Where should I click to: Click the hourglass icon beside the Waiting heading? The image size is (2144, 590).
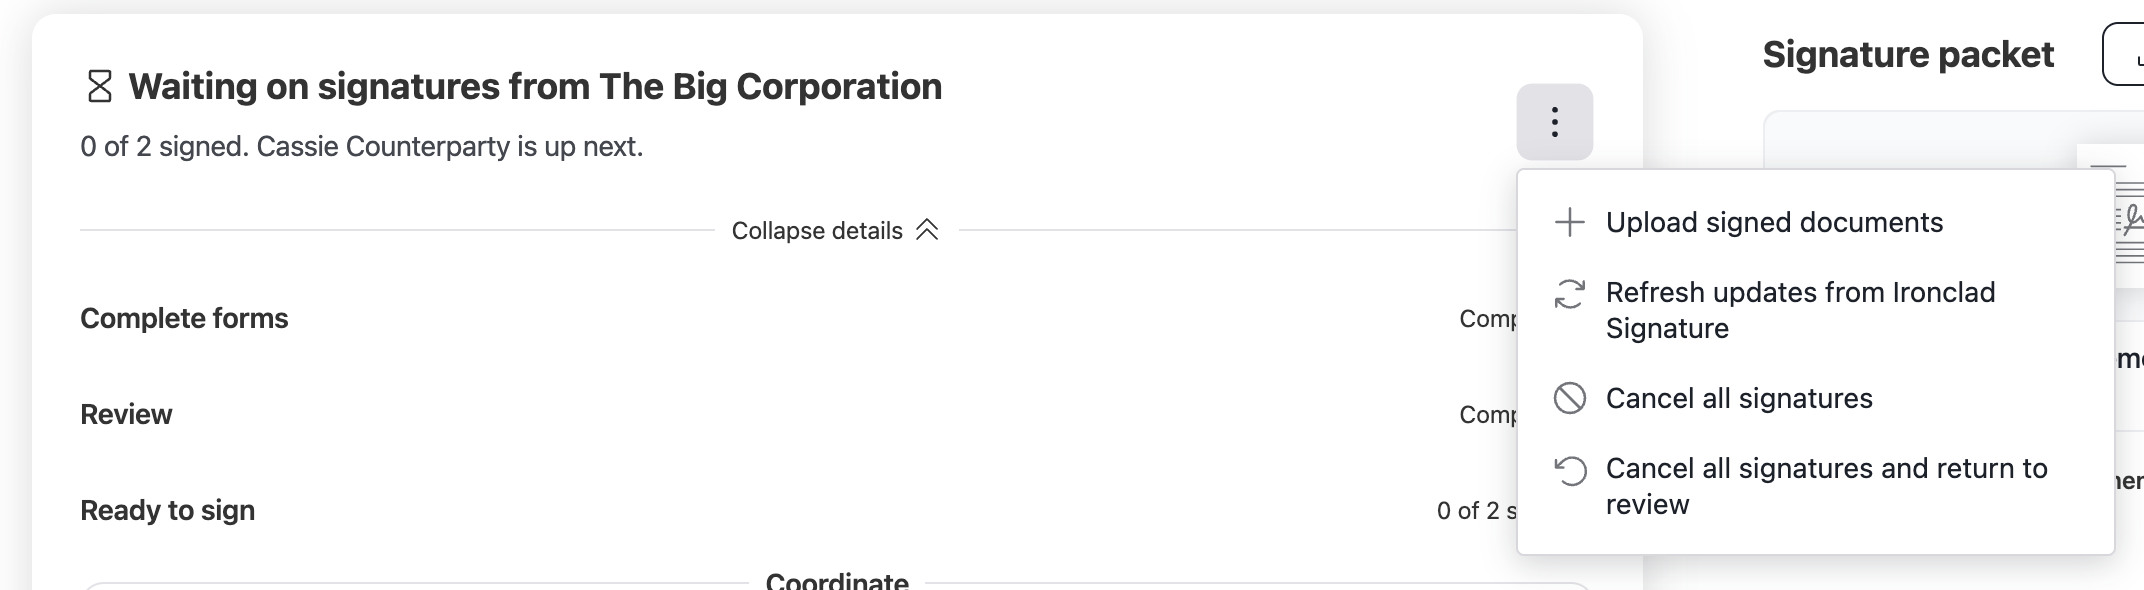[100, 87]
